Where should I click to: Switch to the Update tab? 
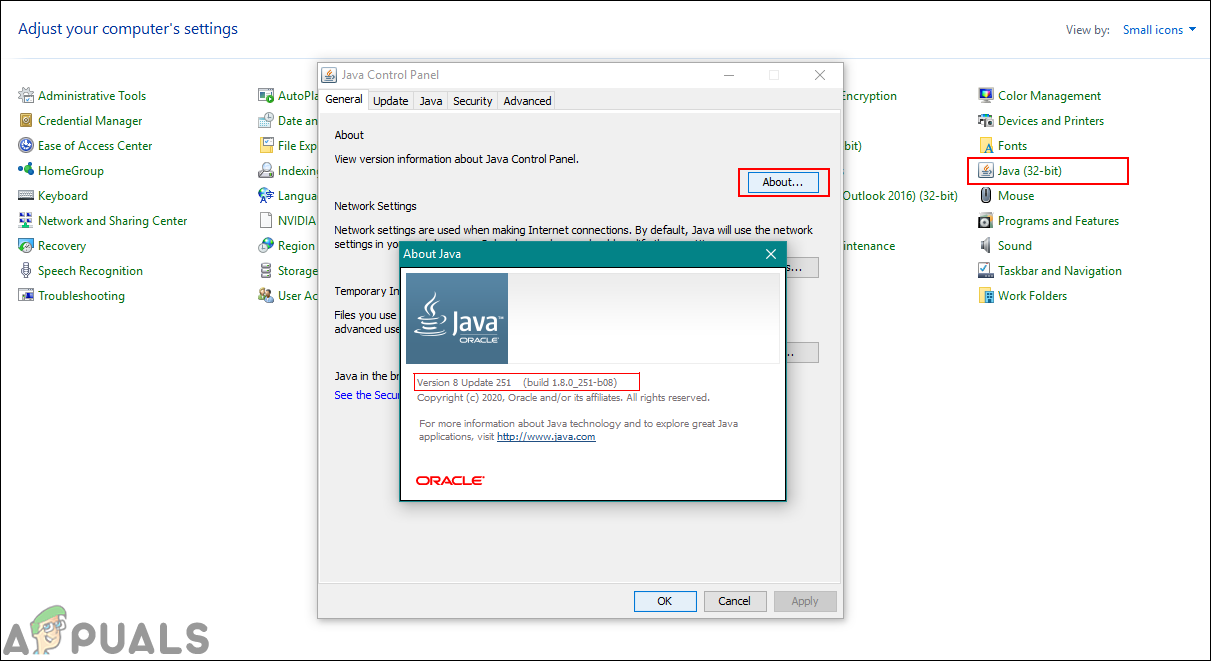pyautogui.click(x=391, y=101)
